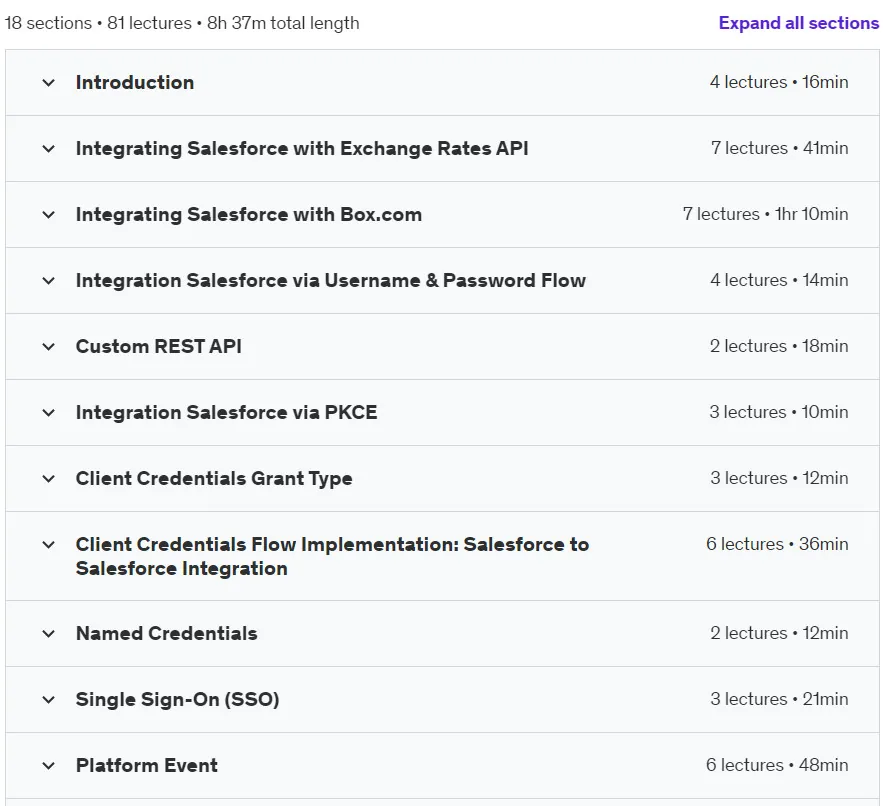This screenshot has height=806, width=883.
Task: Click '6 lectures • 36min' text
Action: 777,544
